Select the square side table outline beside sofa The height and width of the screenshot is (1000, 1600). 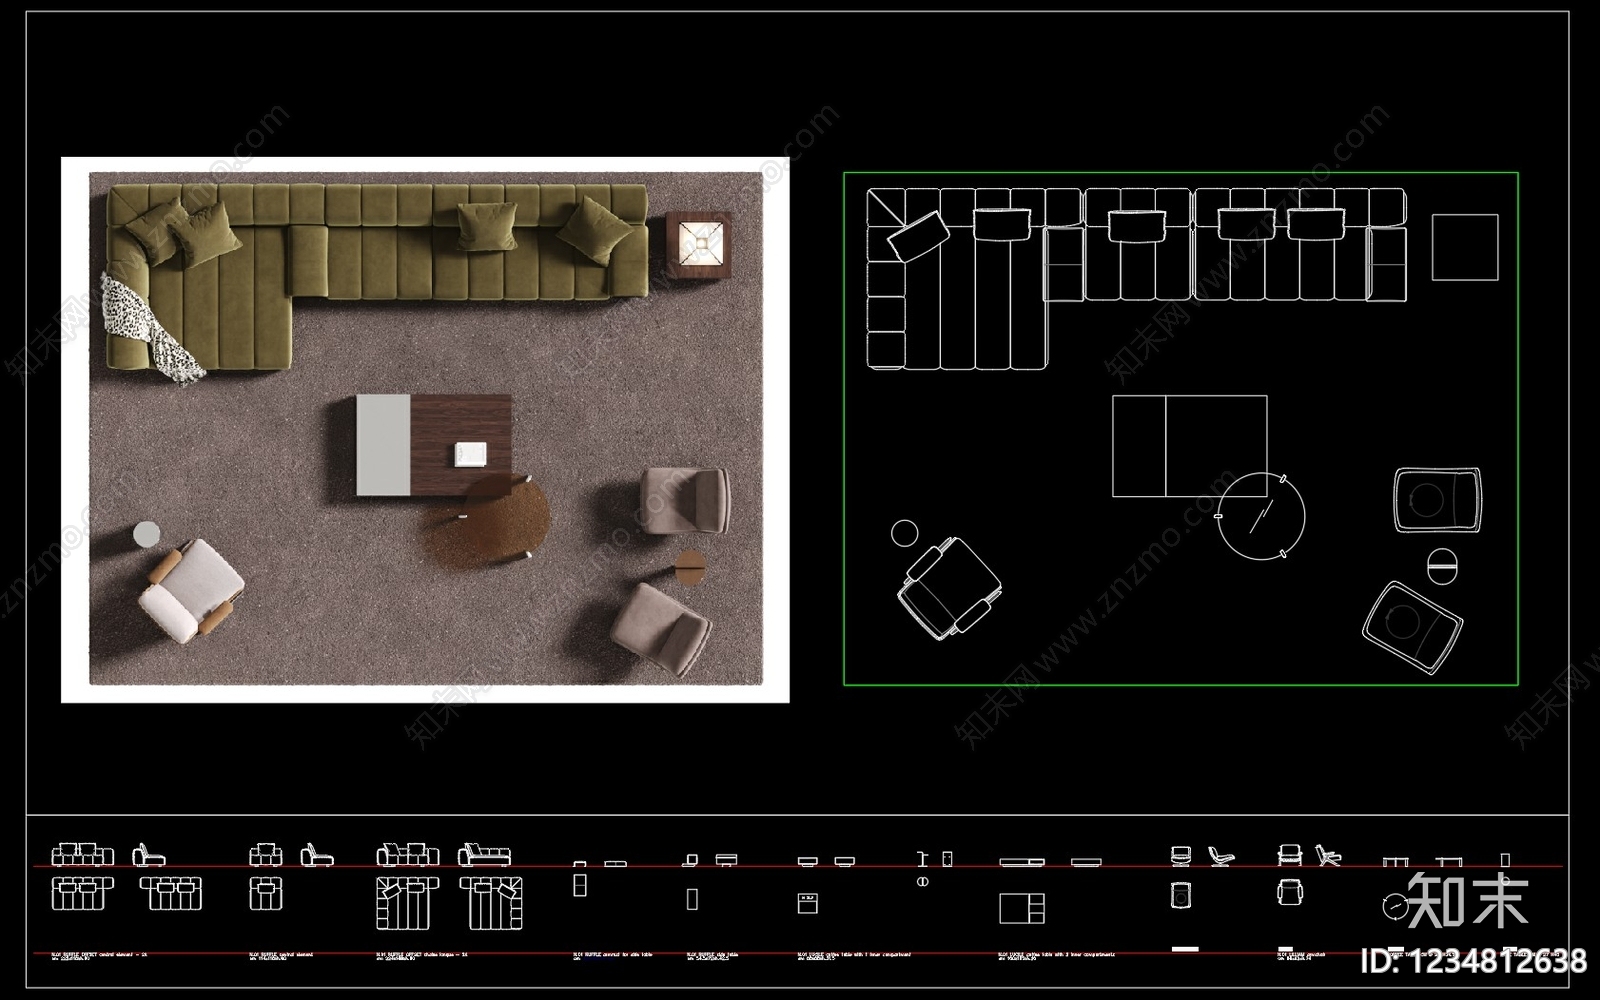point(1465,247)
